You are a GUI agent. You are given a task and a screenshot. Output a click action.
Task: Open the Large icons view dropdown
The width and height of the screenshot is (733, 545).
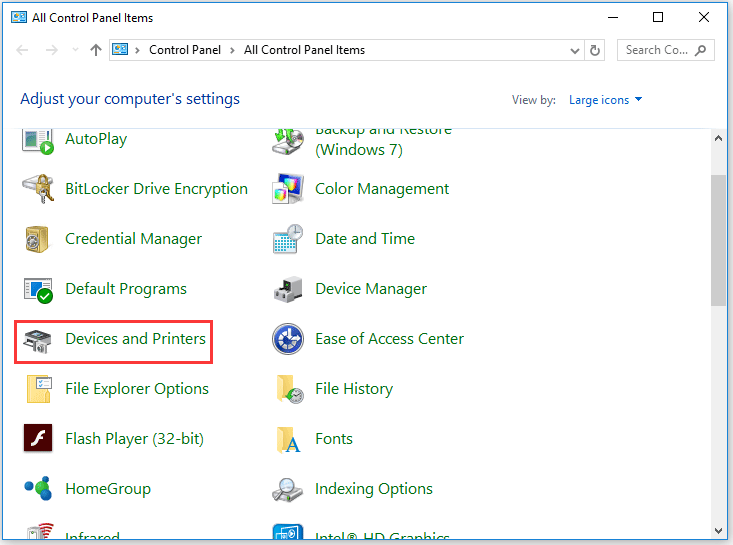click(x=605, y=100)
